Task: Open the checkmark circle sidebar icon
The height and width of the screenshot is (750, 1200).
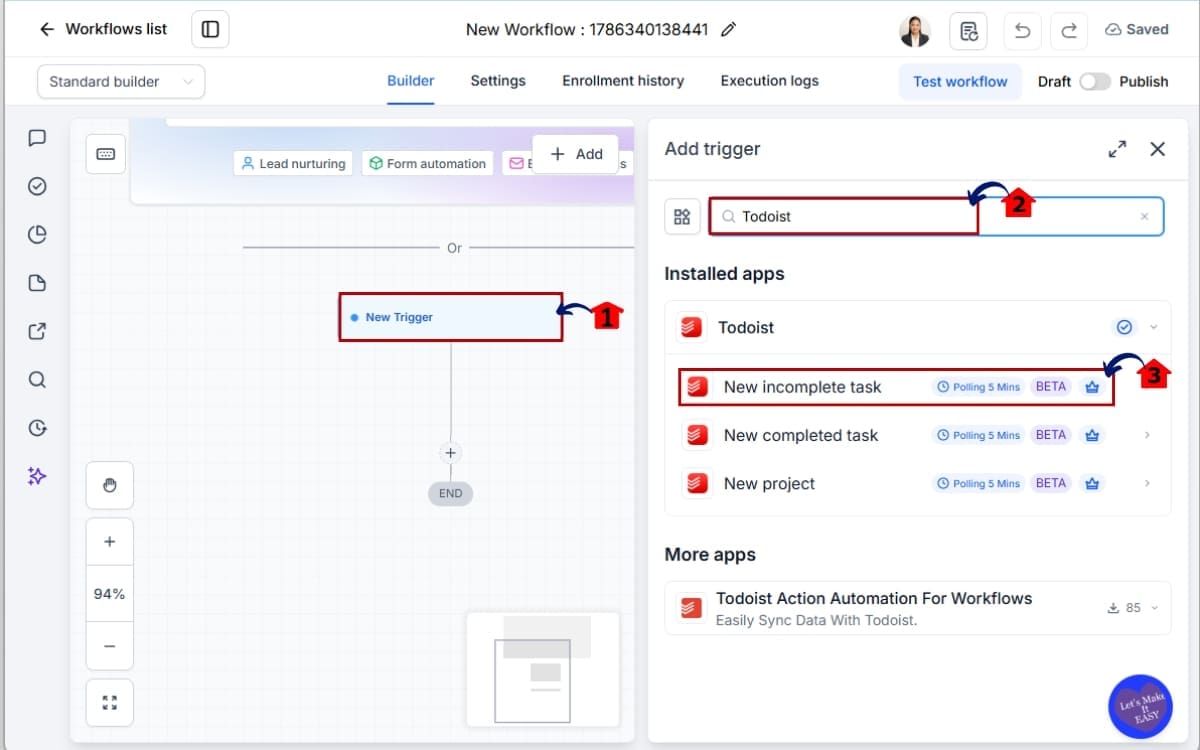Action: pos(37,186)
